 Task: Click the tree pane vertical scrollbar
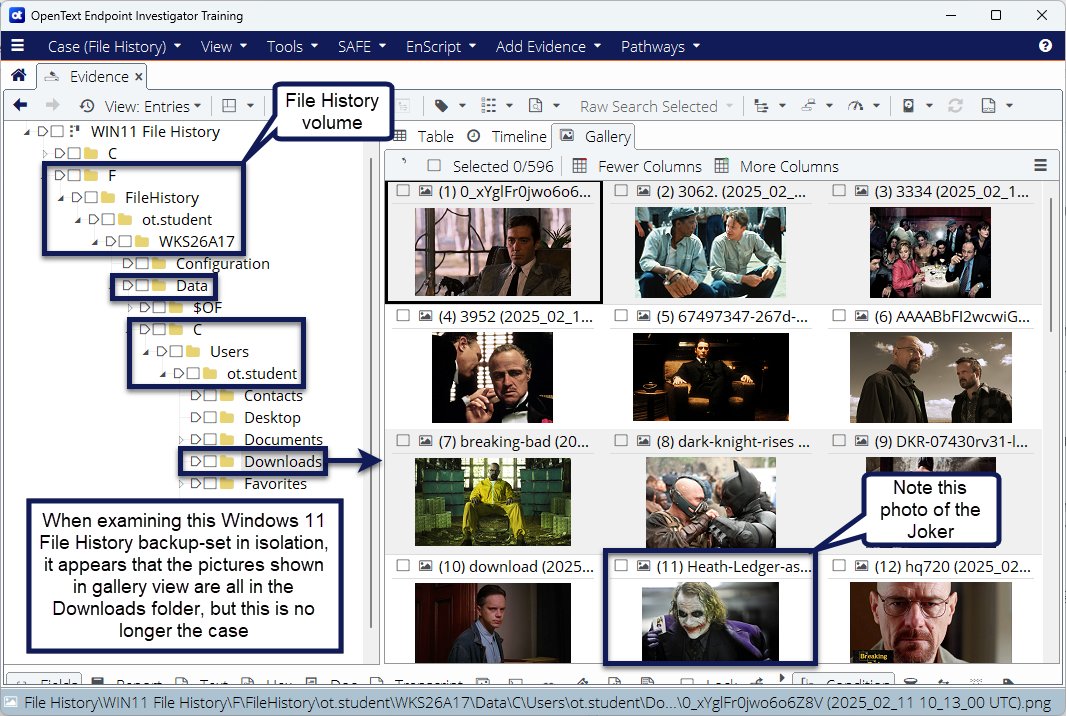coord(371,391)
